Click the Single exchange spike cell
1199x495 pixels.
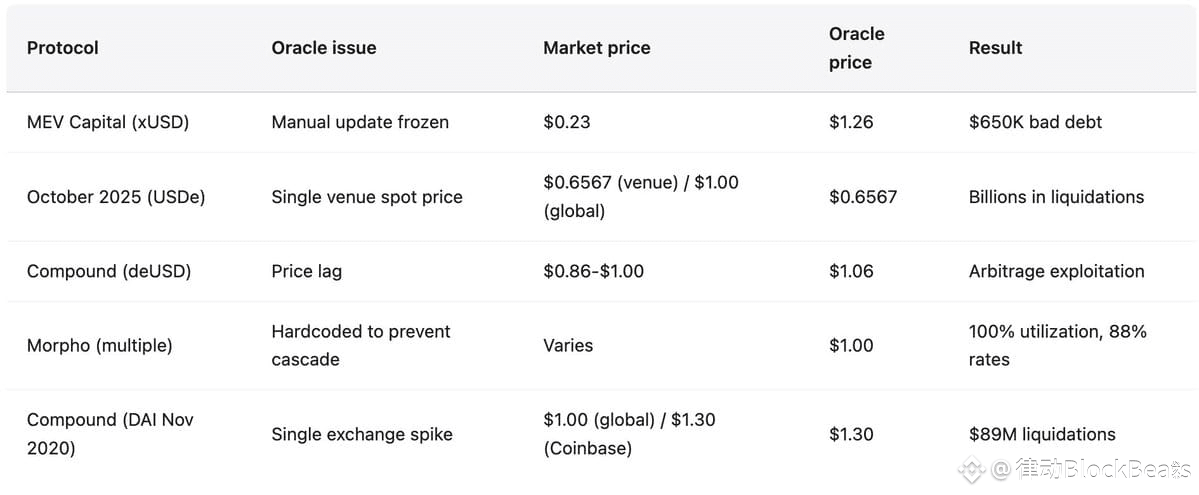tap(362, 434)
